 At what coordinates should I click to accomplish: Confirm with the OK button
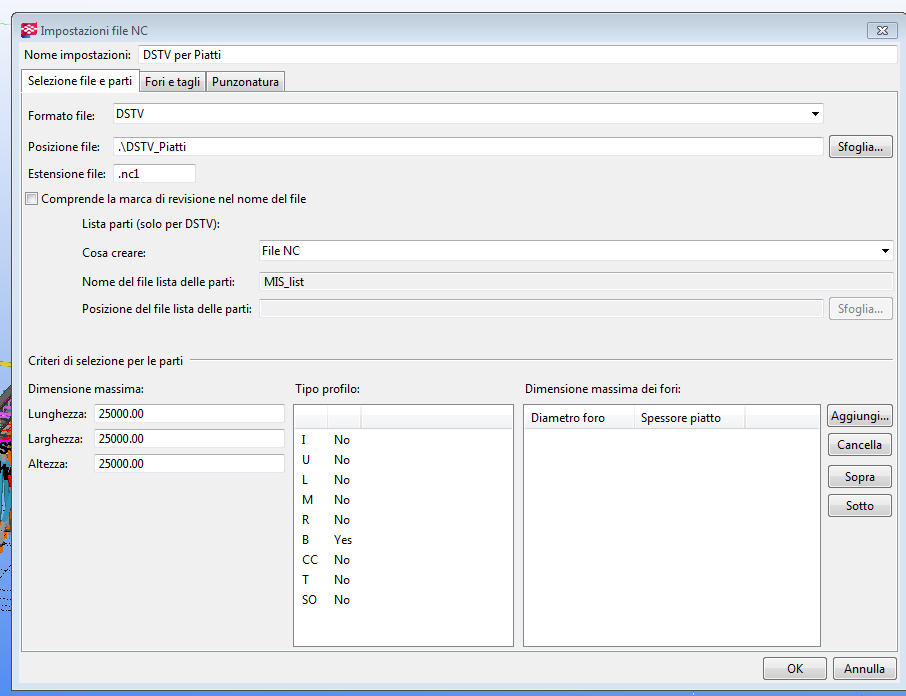[x=794, y=669]
